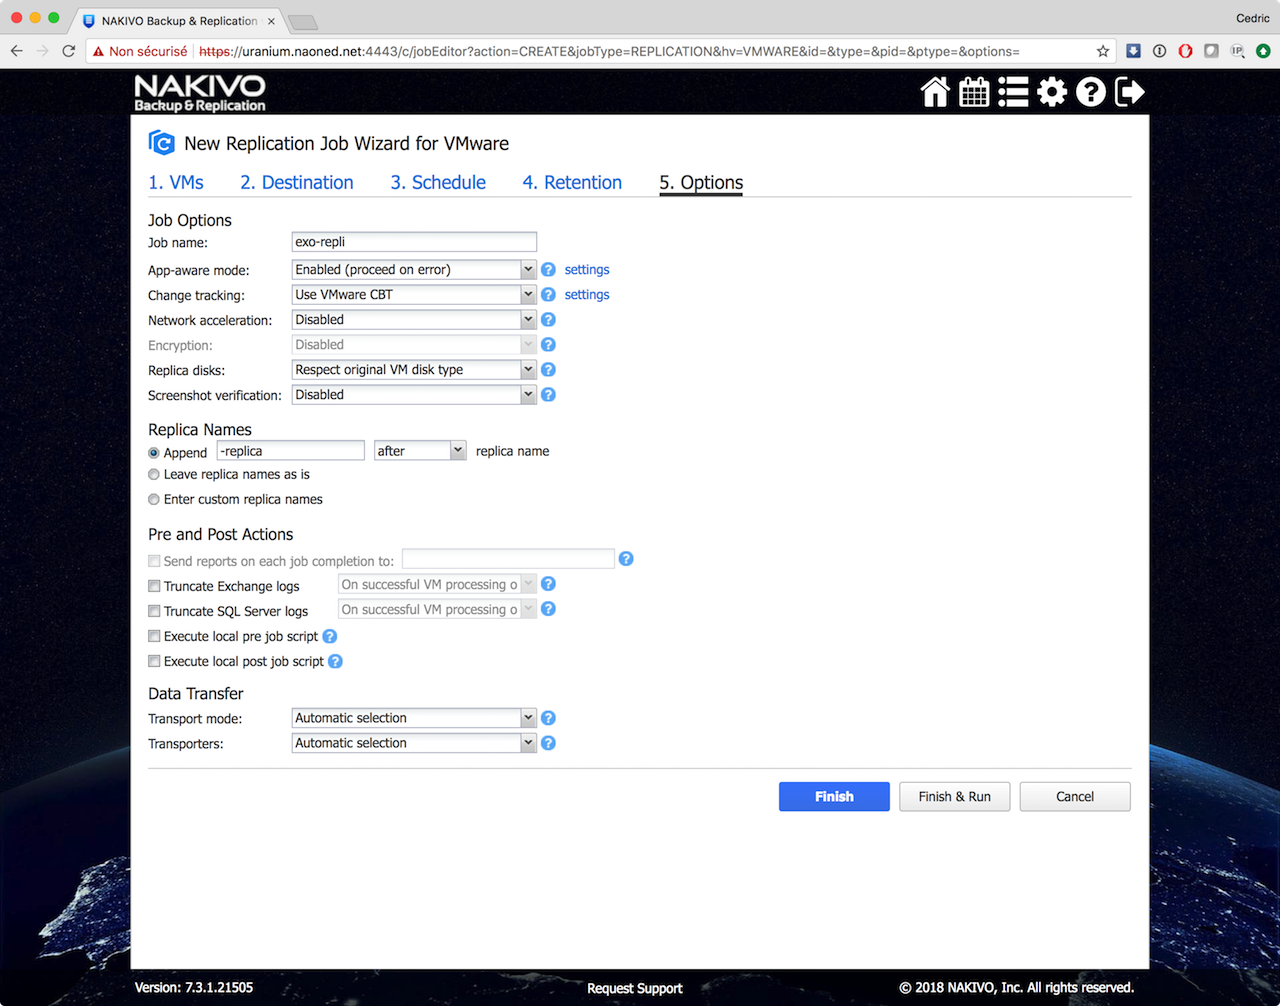Click help icon beside Screenshot verification

(548, 395)
